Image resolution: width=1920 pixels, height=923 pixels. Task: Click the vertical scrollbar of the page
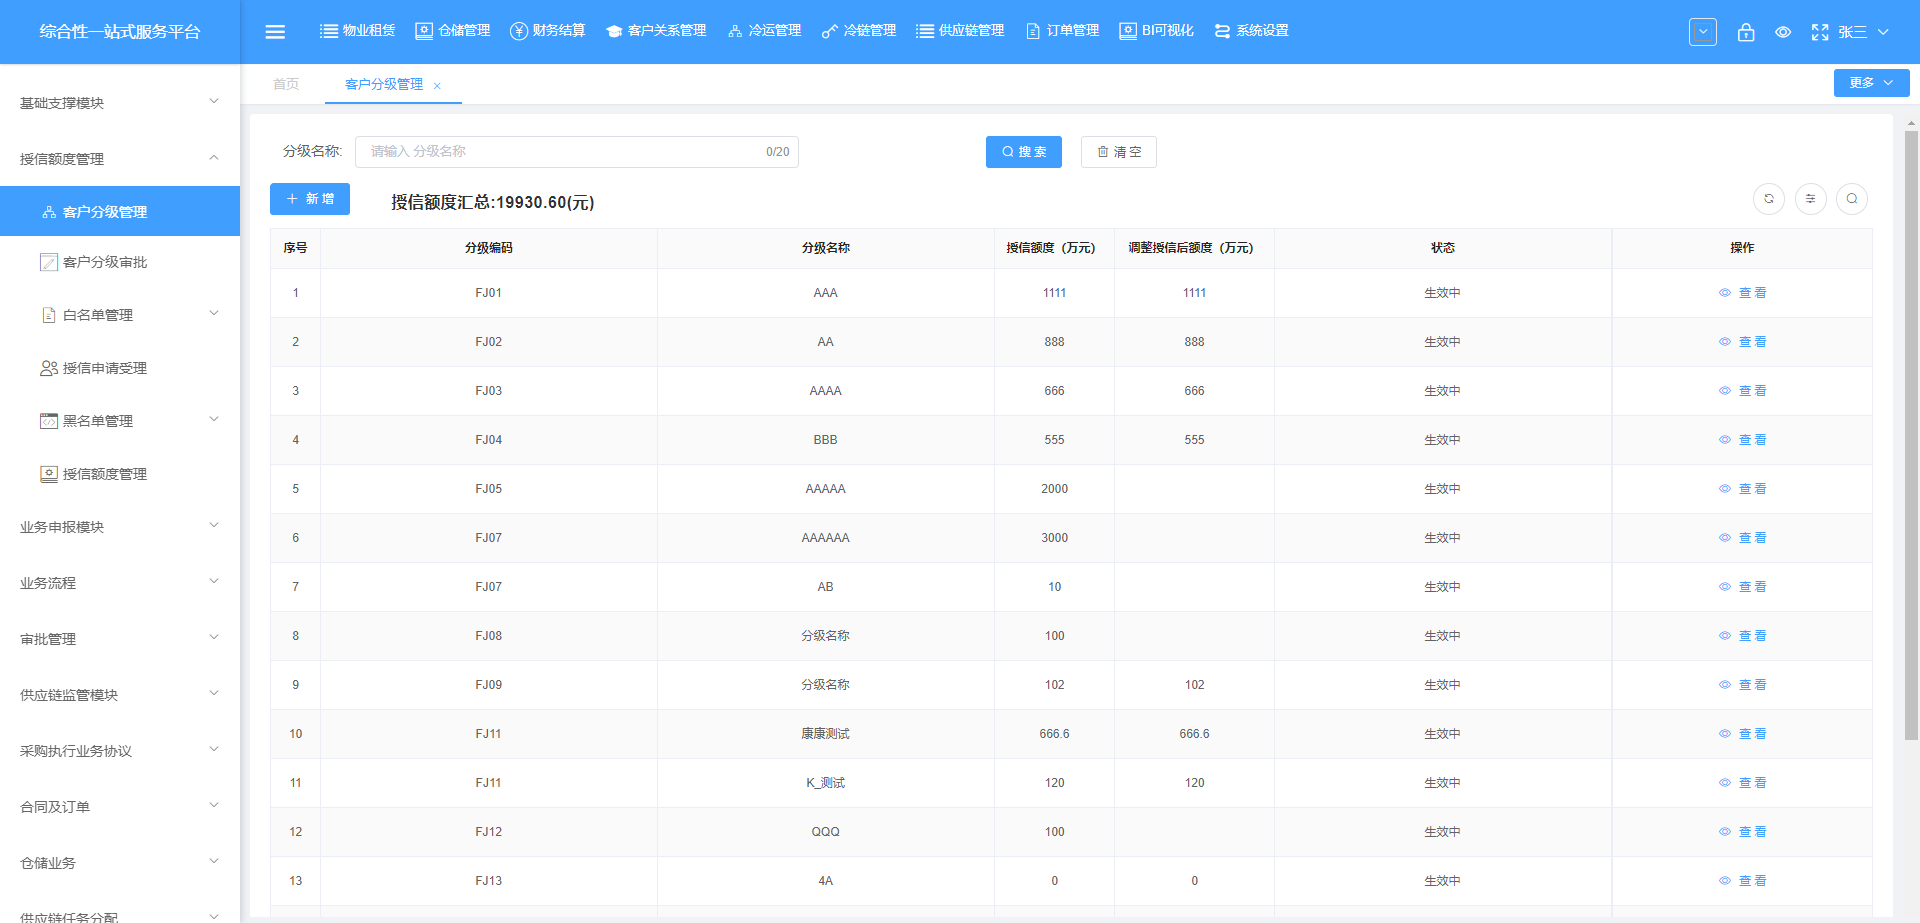pyautogui.click(x=1911, y=435)
